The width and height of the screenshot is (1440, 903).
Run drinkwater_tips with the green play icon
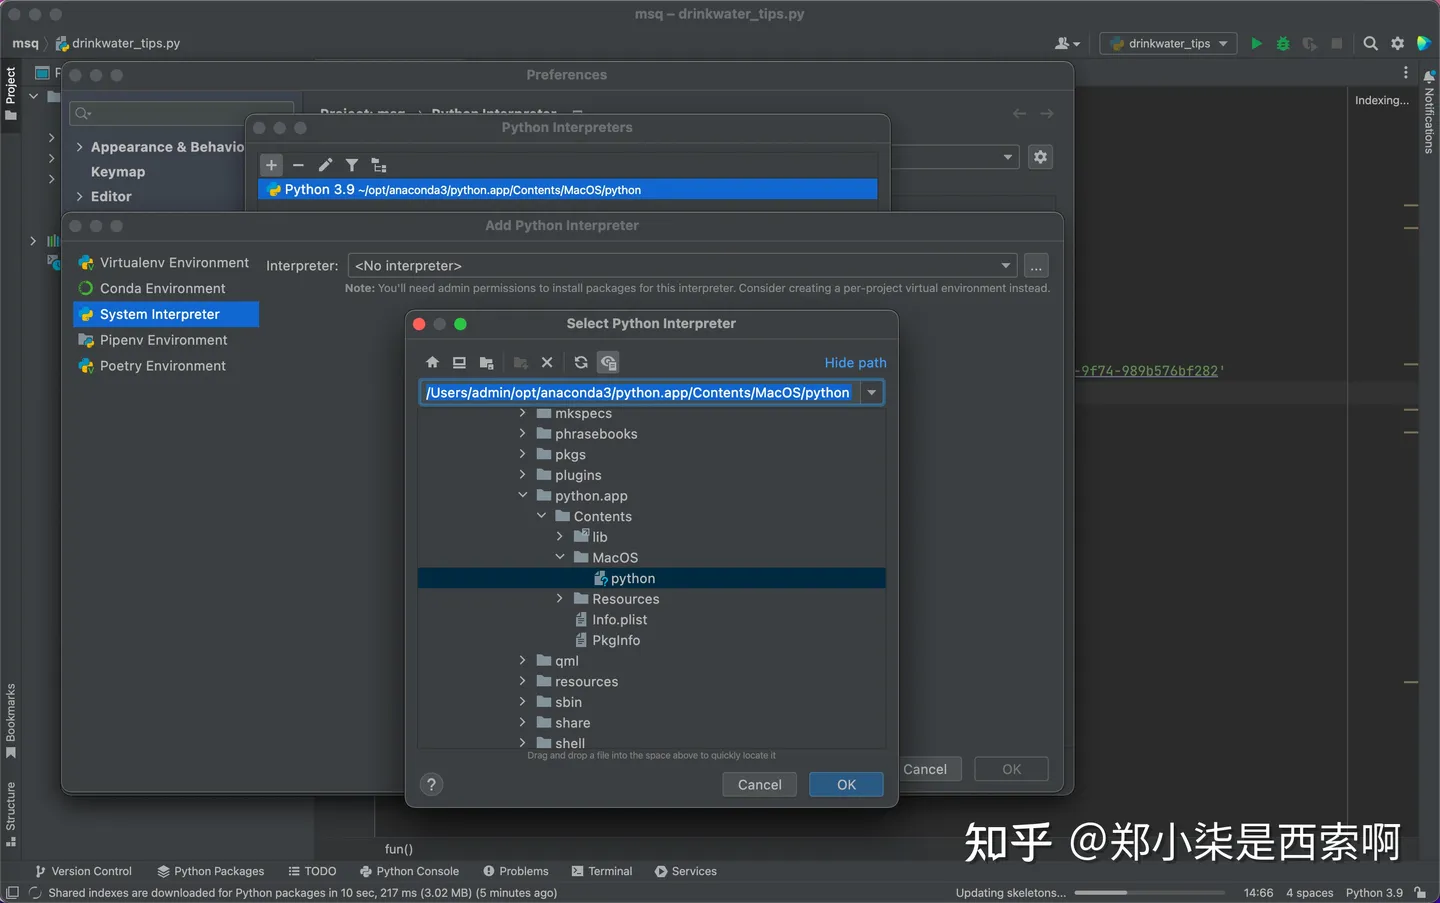point(1257,44)
